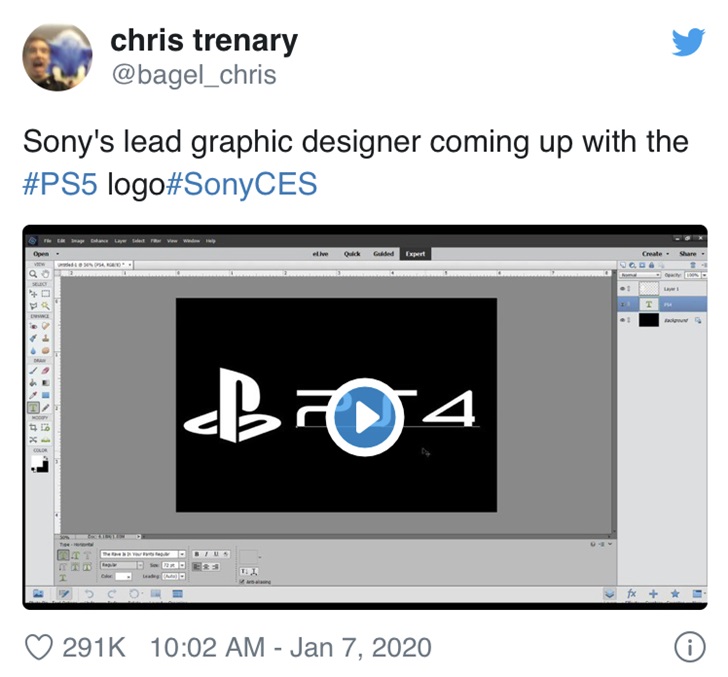Switch to the Quick editing tab
Image resolution: width=728 pixels, height=677 pixels.
(x=352, y=254)
